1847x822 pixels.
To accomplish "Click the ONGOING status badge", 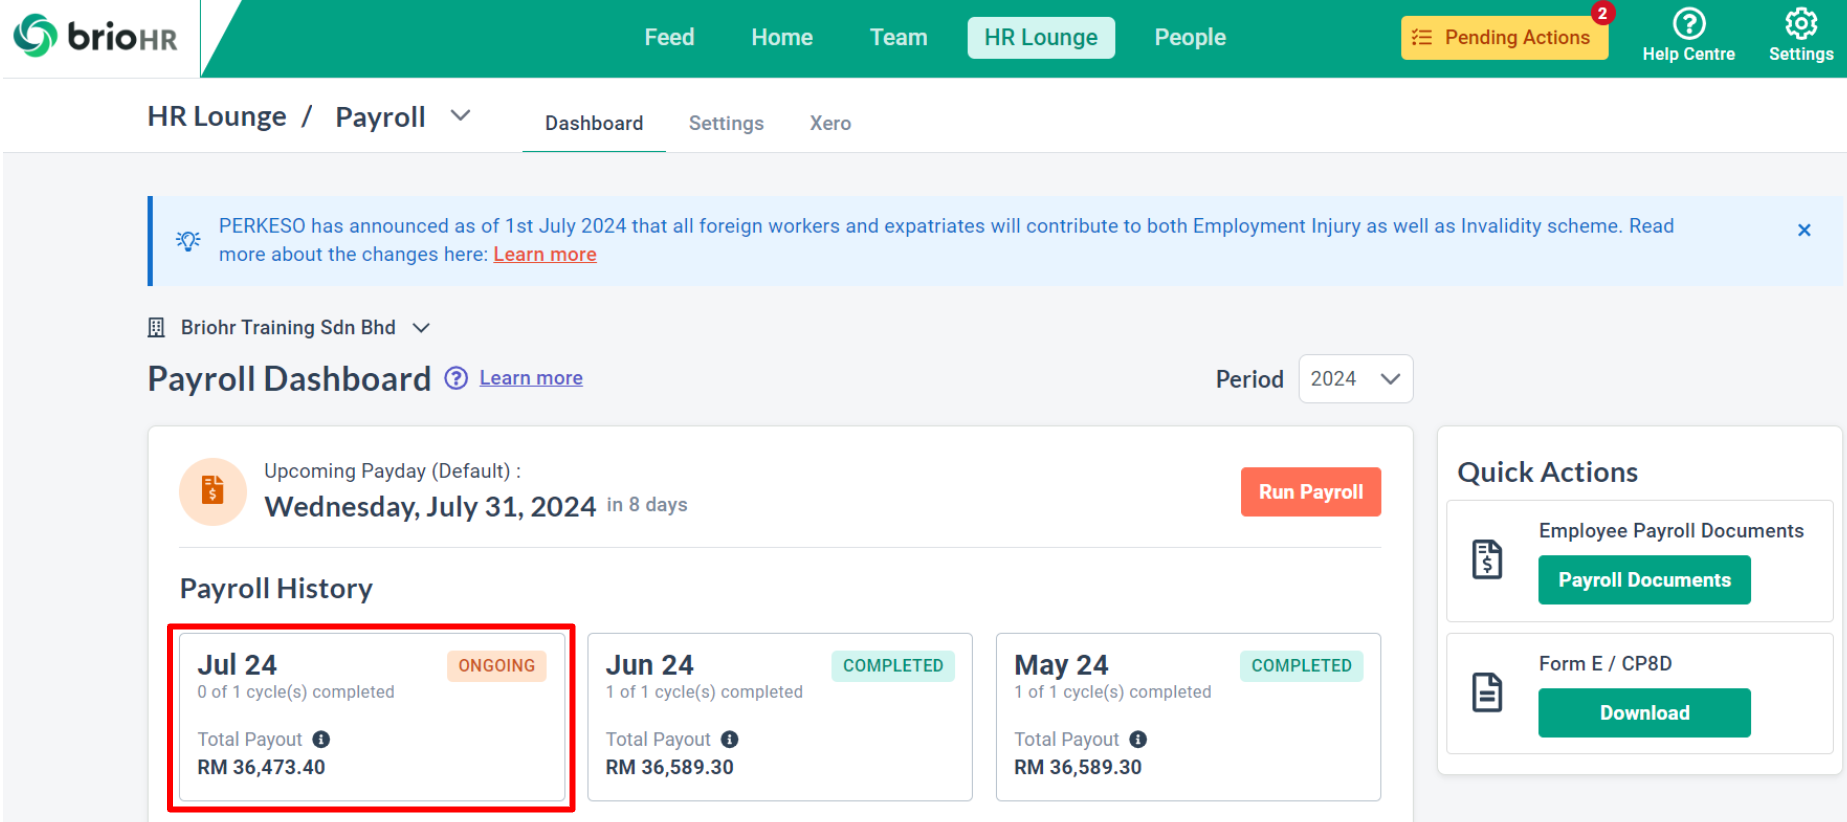I will click(x=496, y=666).
